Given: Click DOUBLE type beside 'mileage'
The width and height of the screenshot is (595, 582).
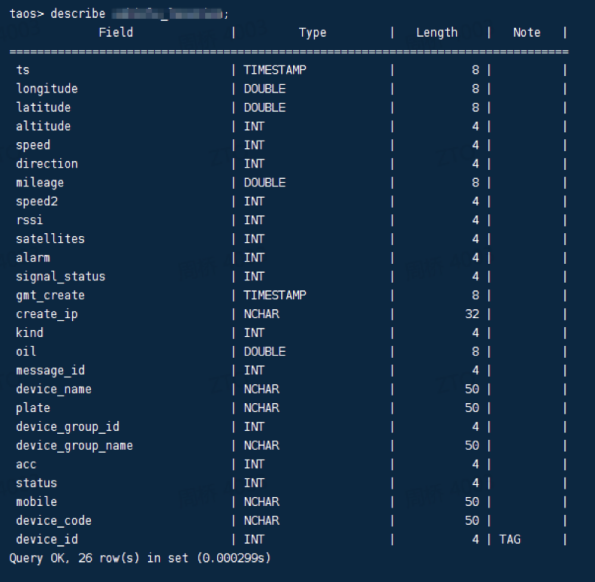Looking at the screenshot, I should pos(264,182).
